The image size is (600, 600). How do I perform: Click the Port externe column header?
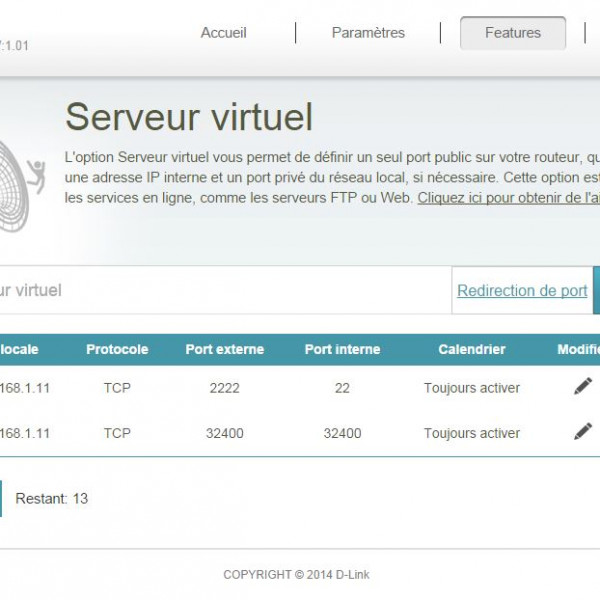click(225, 349)
